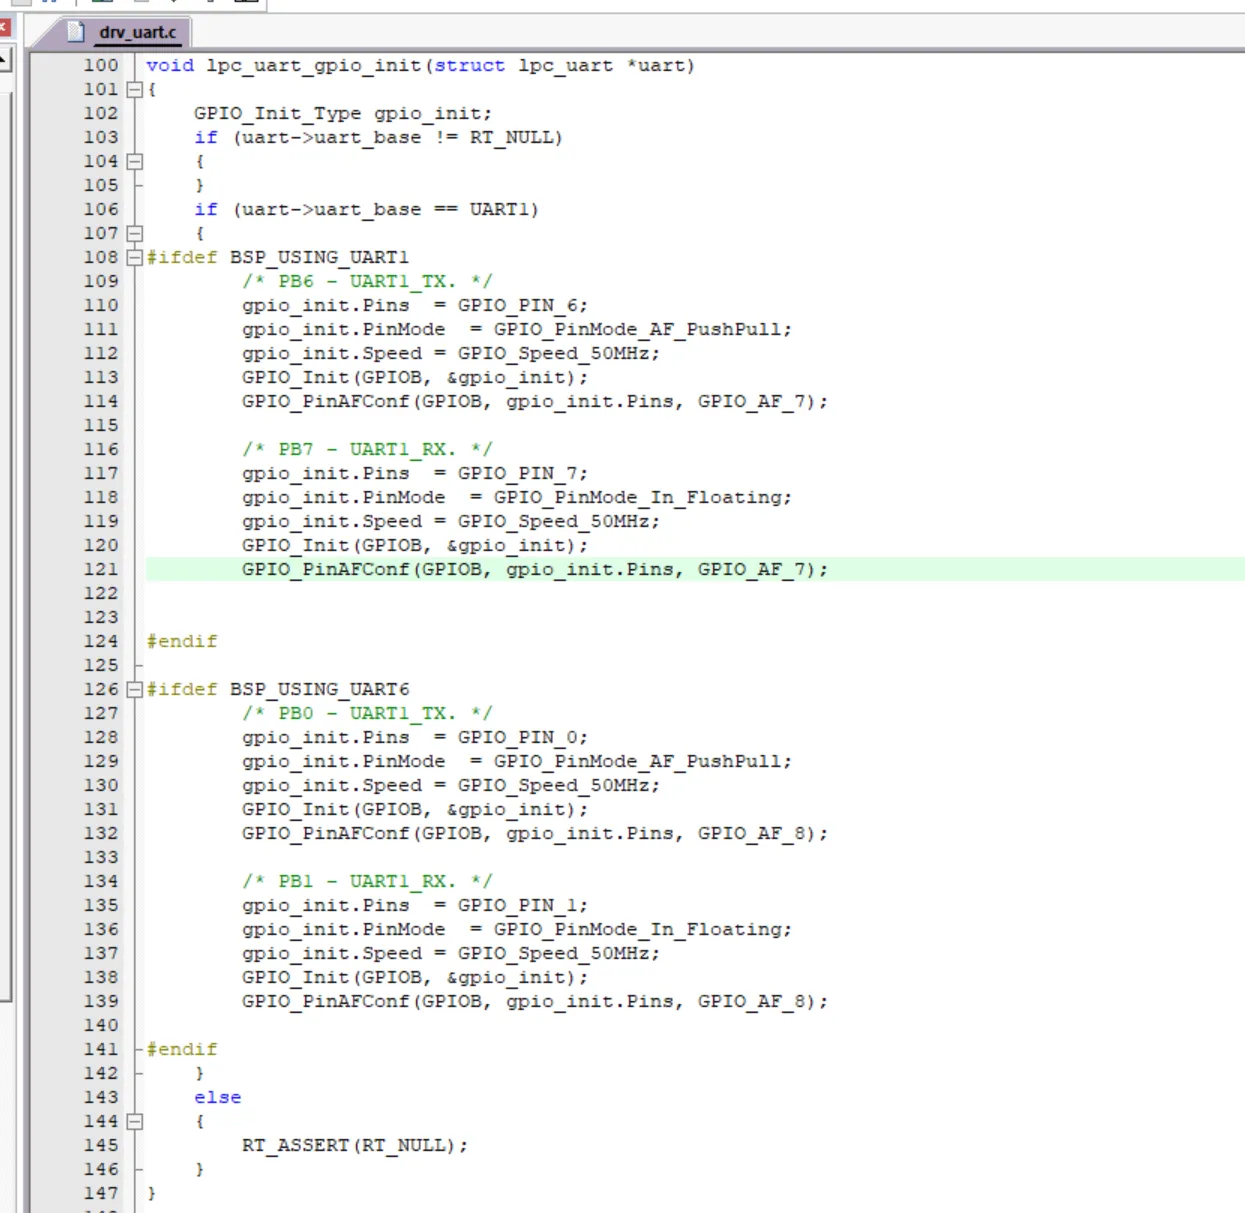The width and height of the screenshot is (1245, 1213).
Task: Click the In_Floating line 118
Action: point(517,497)
